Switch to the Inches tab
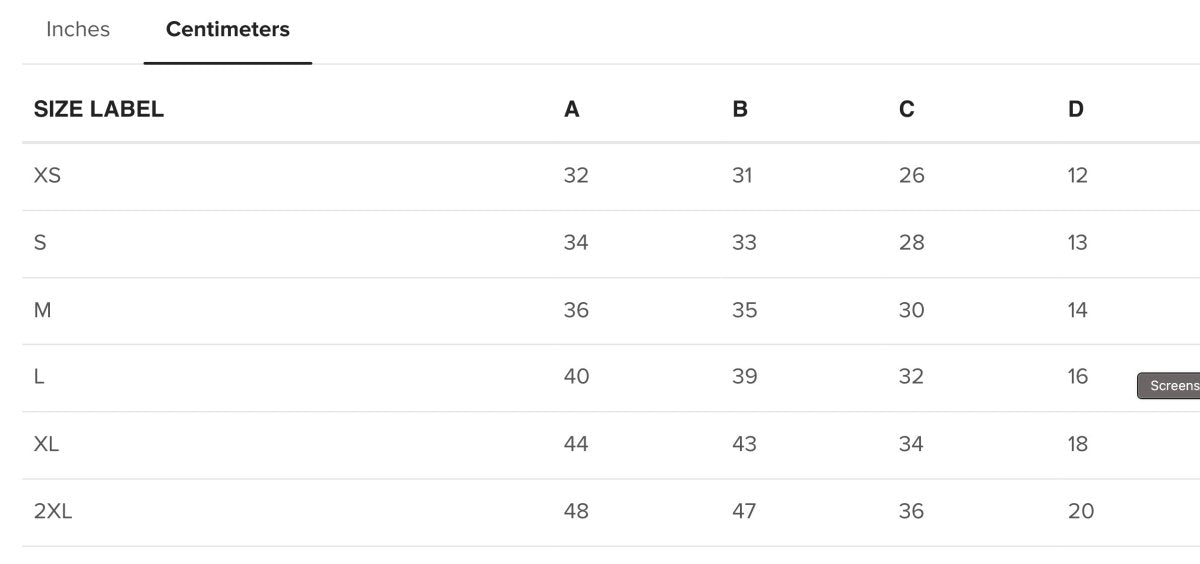1200x564 pixels. [78, 30]
